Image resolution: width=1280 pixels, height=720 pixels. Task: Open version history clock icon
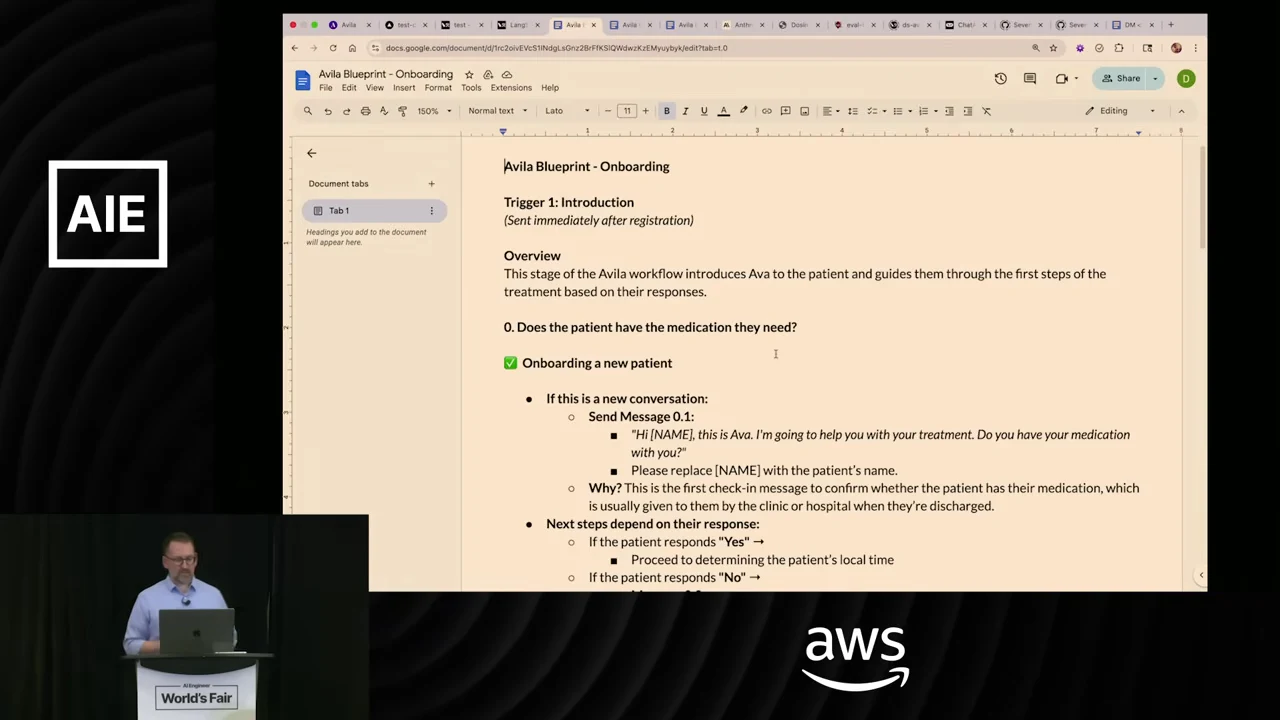1000,78
